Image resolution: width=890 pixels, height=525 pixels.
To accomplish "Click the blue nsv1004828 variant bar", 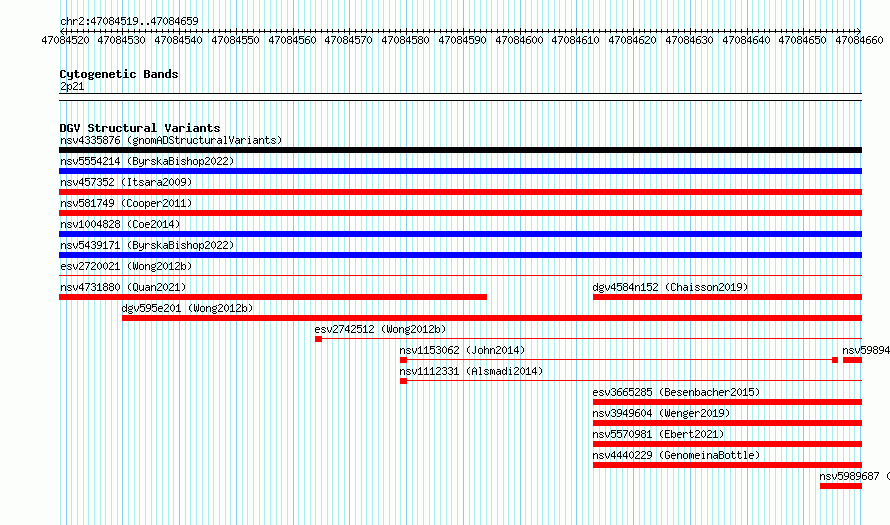I will 460,234.
